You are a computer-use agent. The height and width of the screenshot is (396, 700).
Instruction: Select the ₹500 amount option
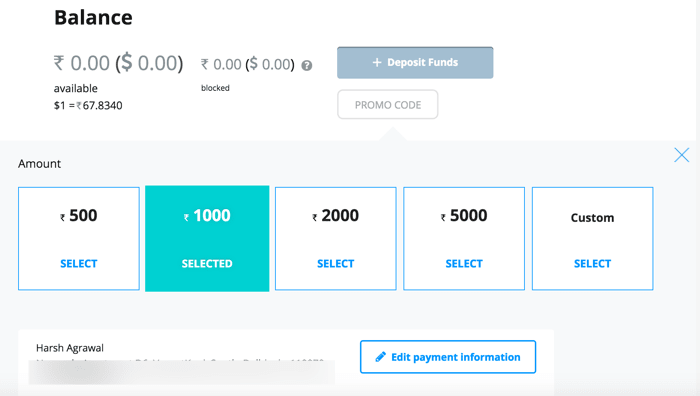(79, 238)
